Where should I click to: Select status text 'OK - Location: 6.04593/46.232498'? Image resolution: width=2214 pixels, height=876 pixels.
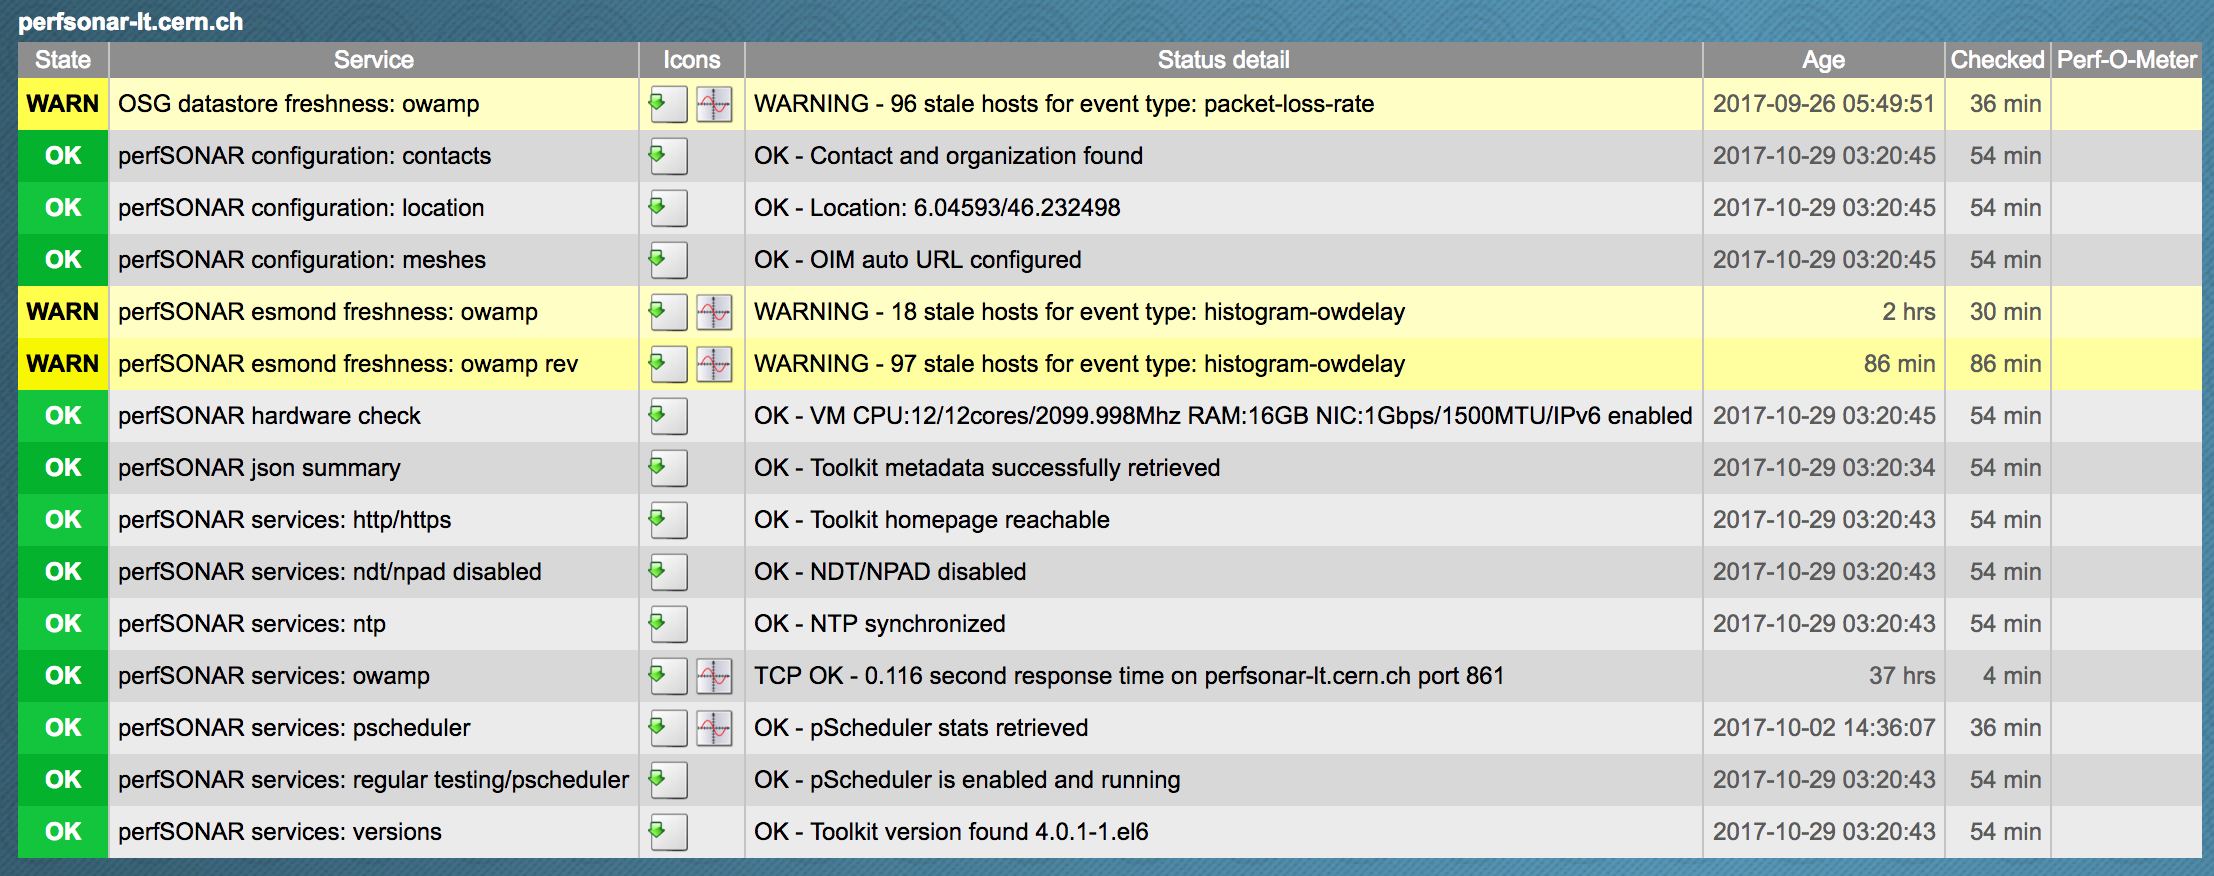[937, 208]
